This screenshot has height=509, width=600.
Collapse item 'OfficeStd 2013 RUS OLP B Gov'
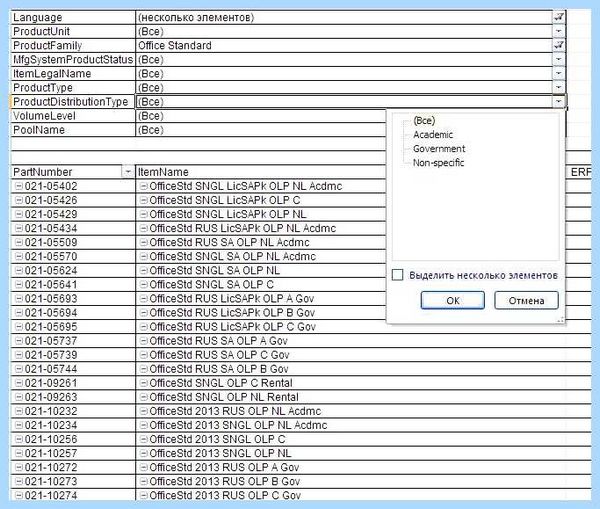[143, 481]
